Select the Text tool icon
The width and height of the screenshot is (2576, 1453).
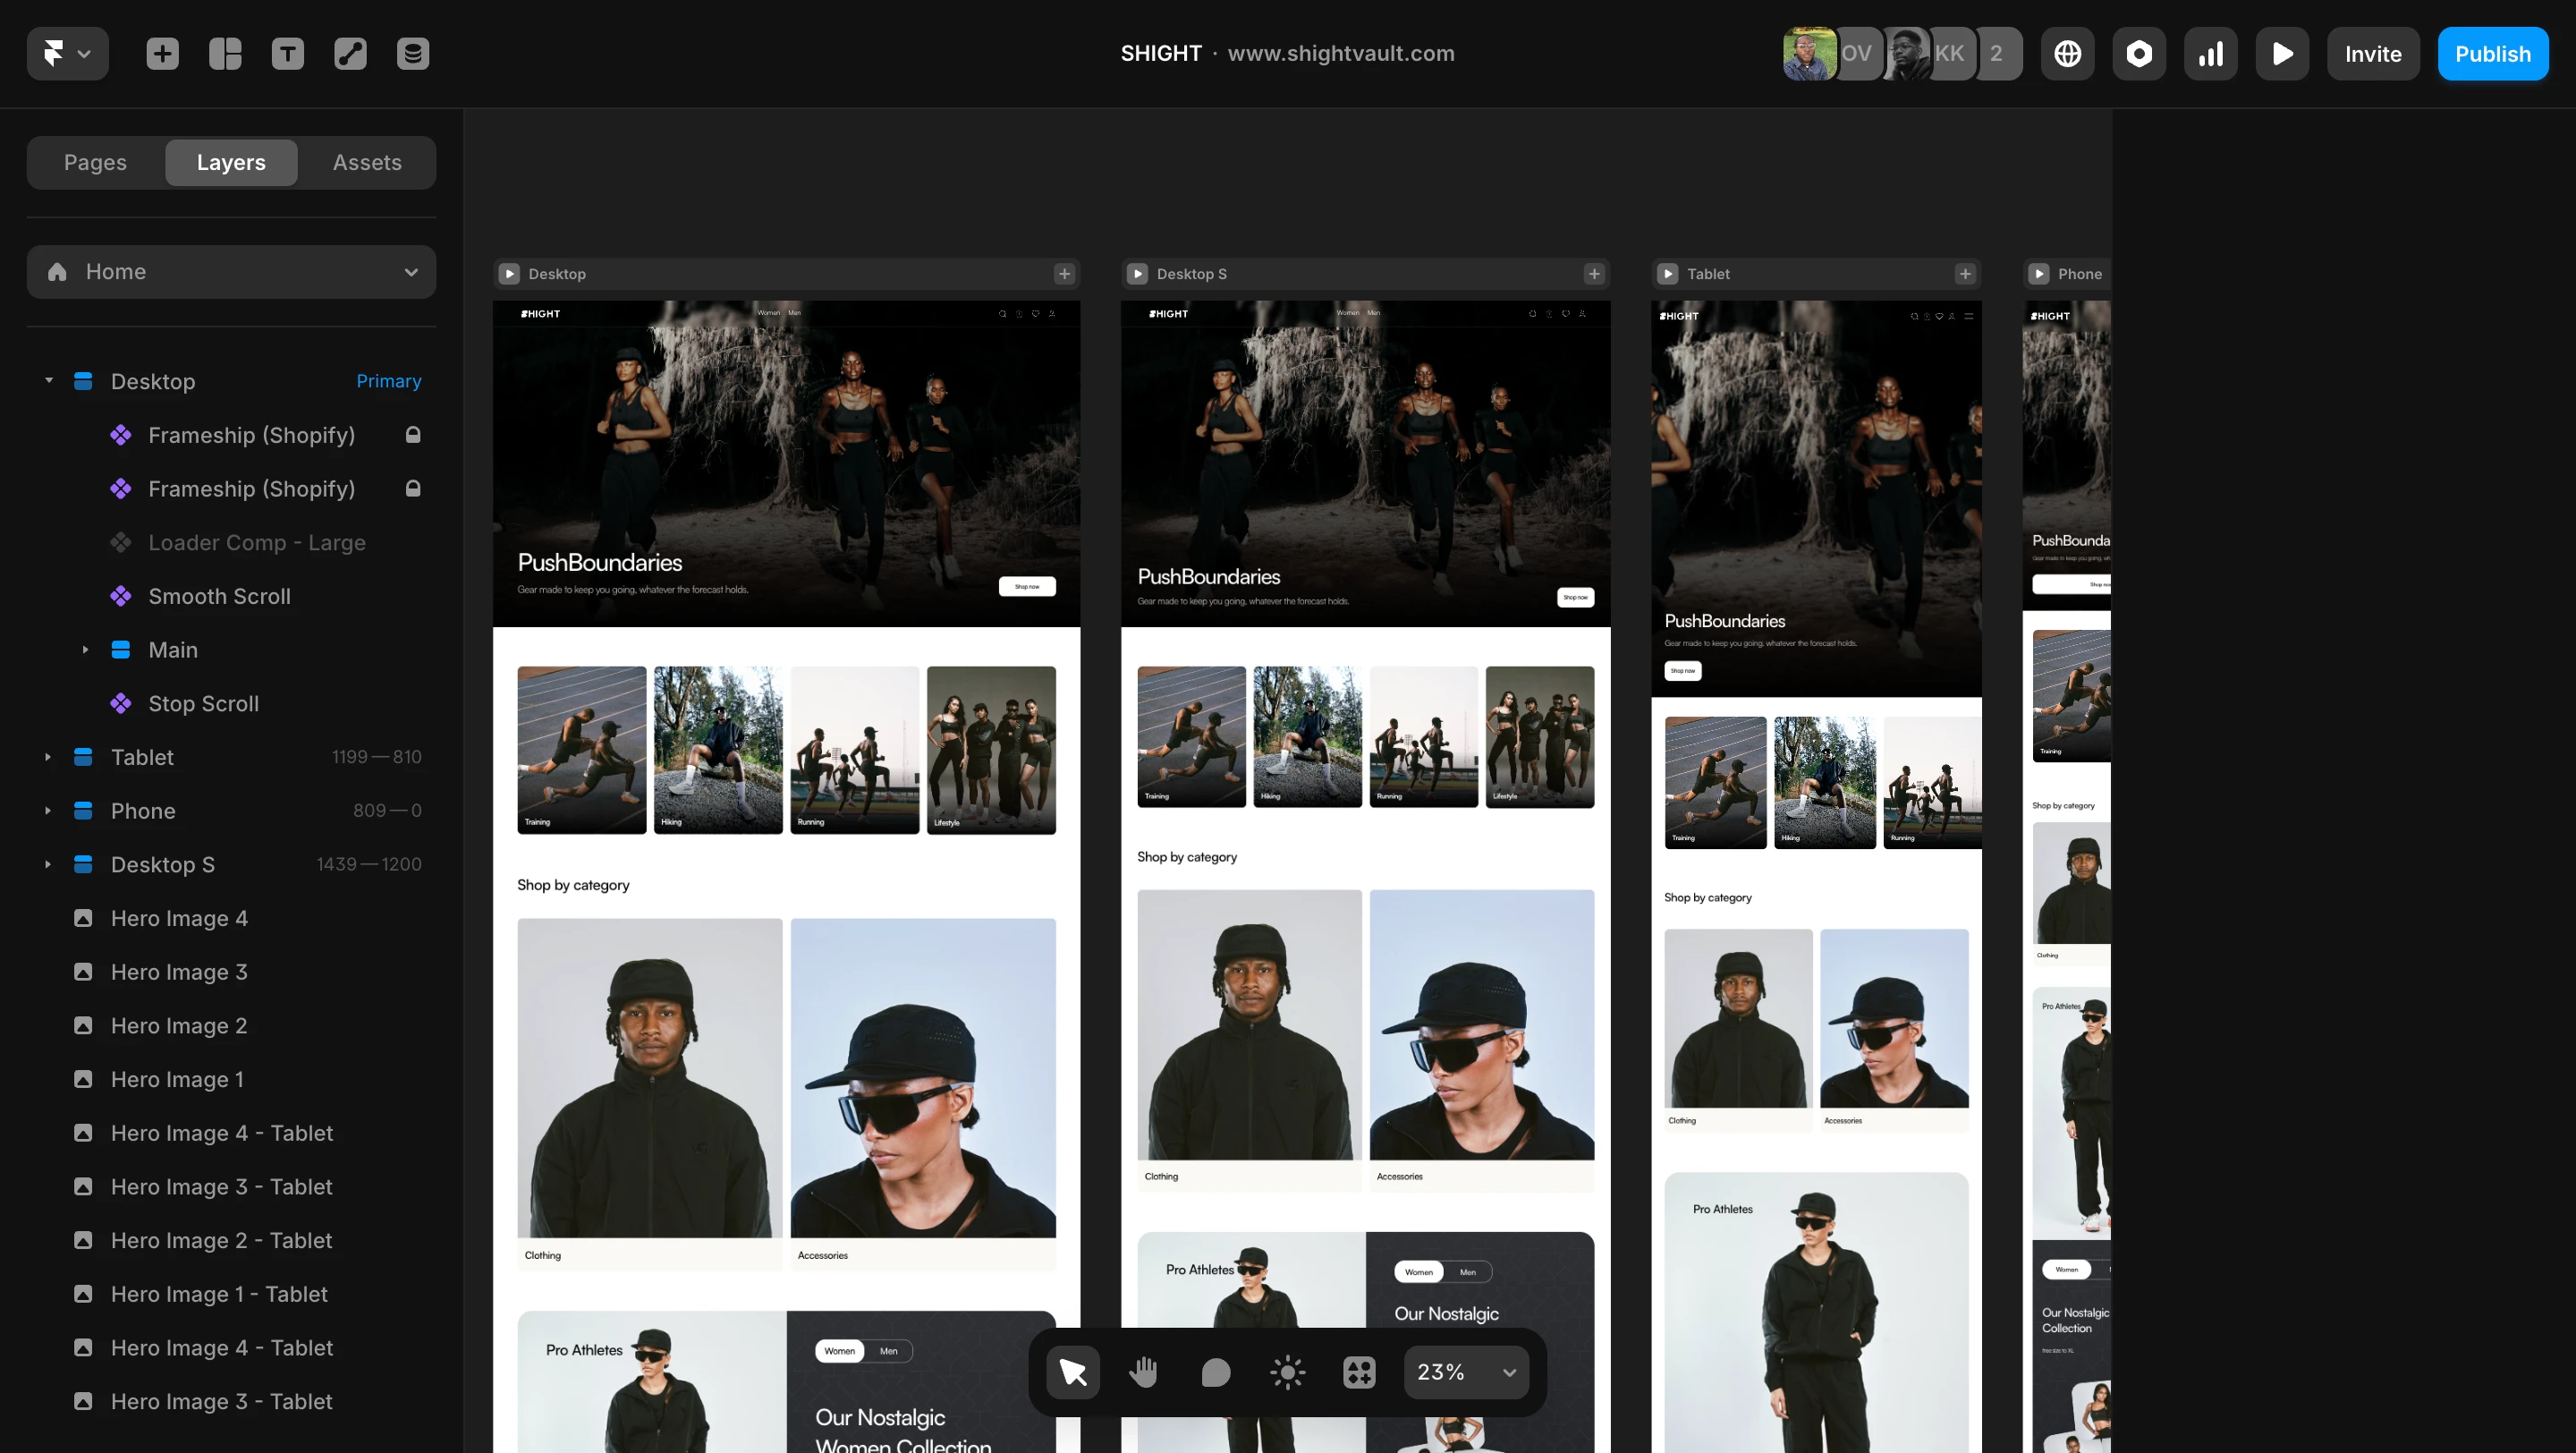(288, 54)
